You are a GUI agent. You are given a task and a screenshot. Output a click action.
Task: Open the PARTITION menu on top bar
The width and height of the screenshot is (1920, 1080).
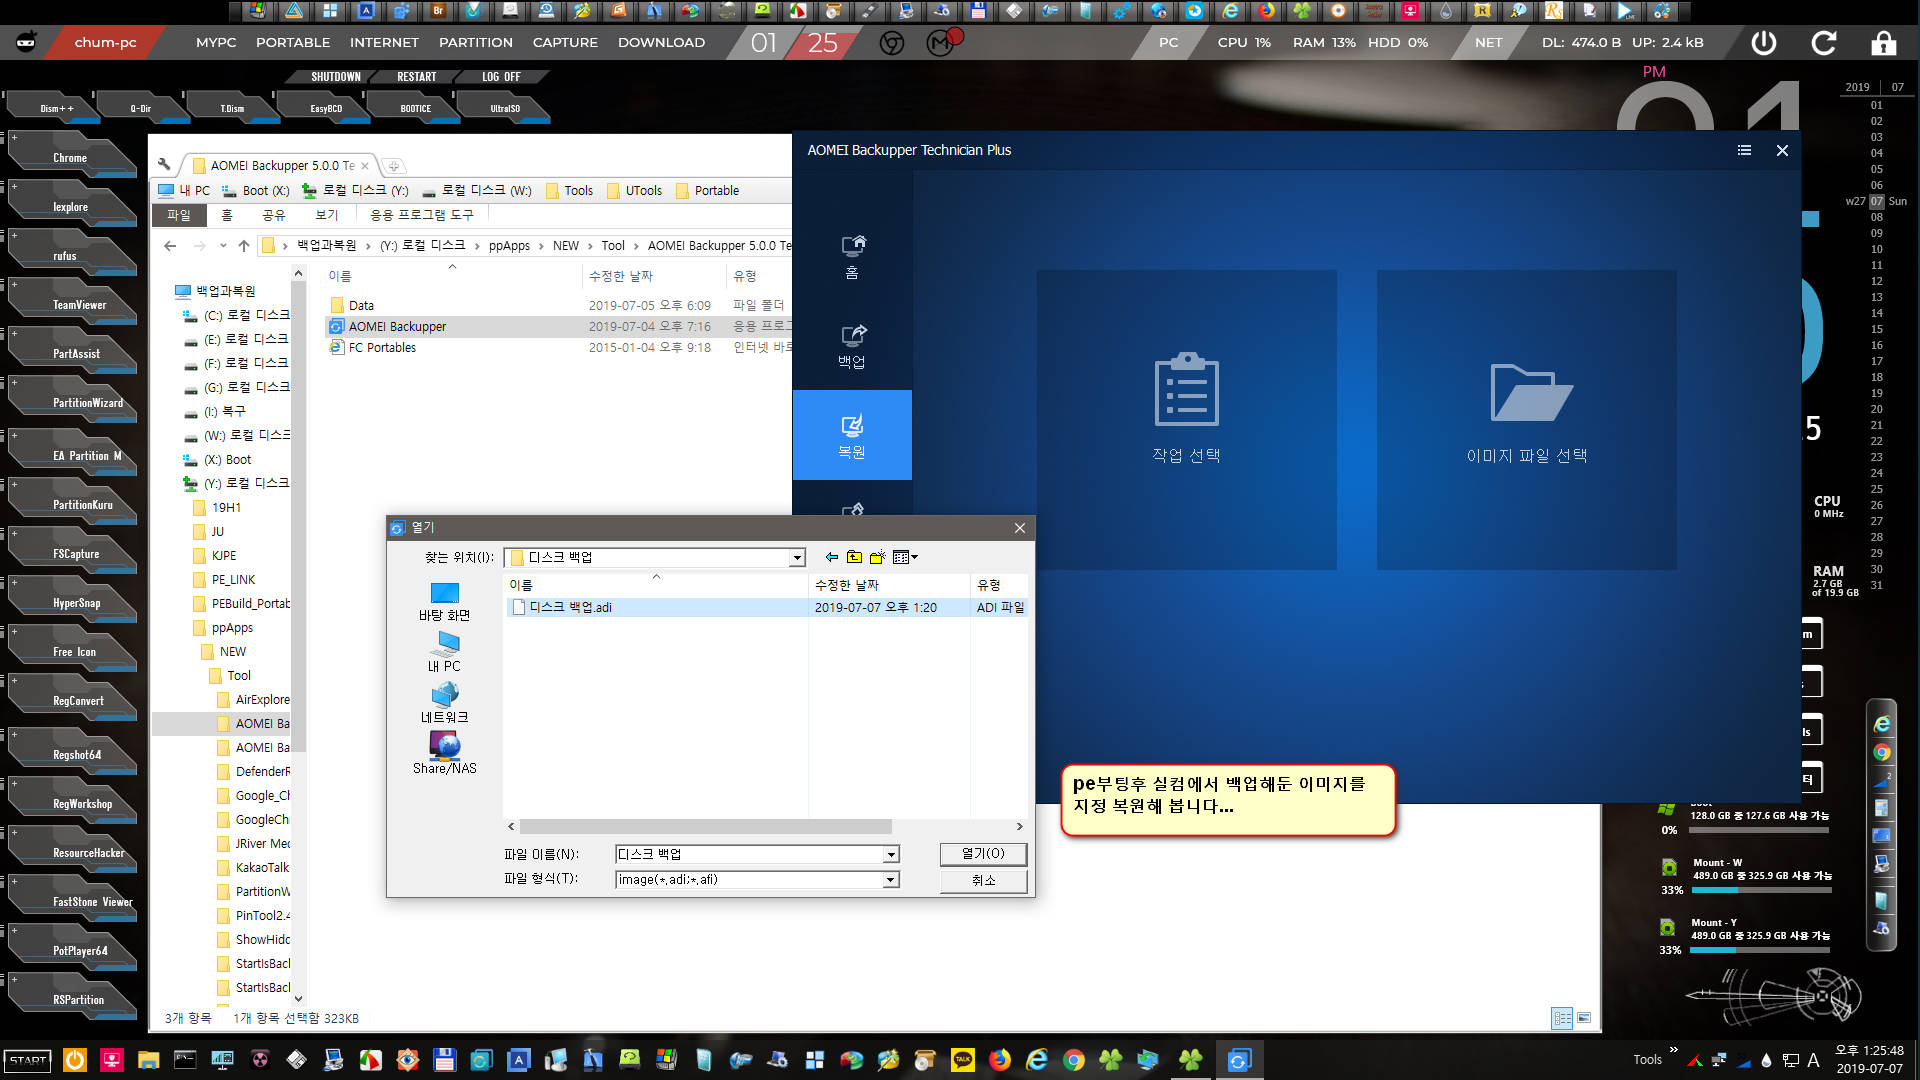coord(475,43)
